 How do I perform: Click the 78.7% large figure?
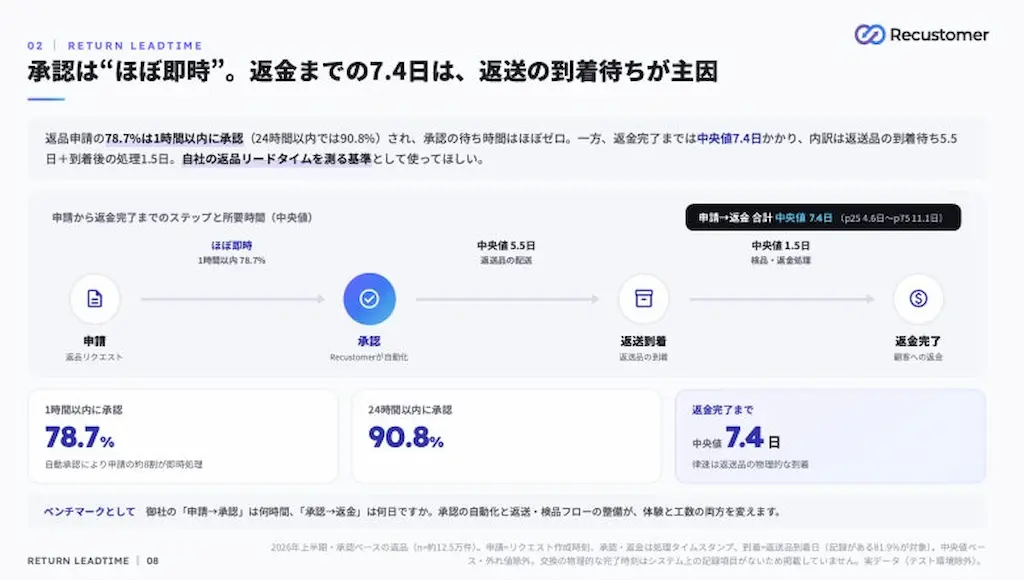80,437
